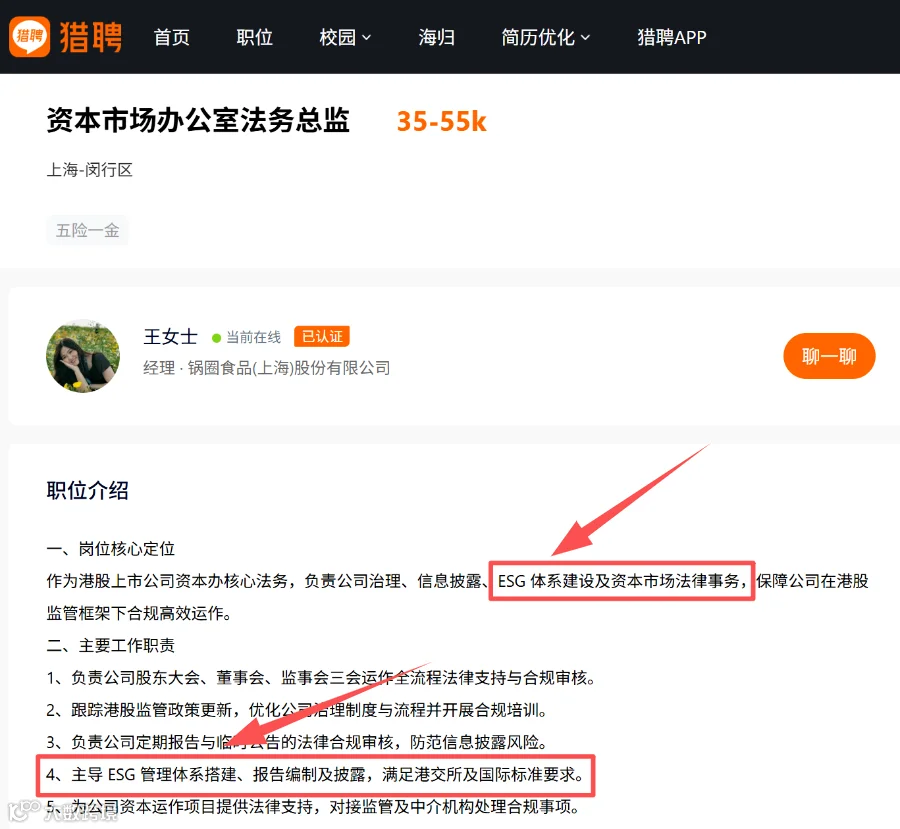Expand the 简历优化 dropdown chevron
This screenshot has height=829, width=900.
point(585,38)
